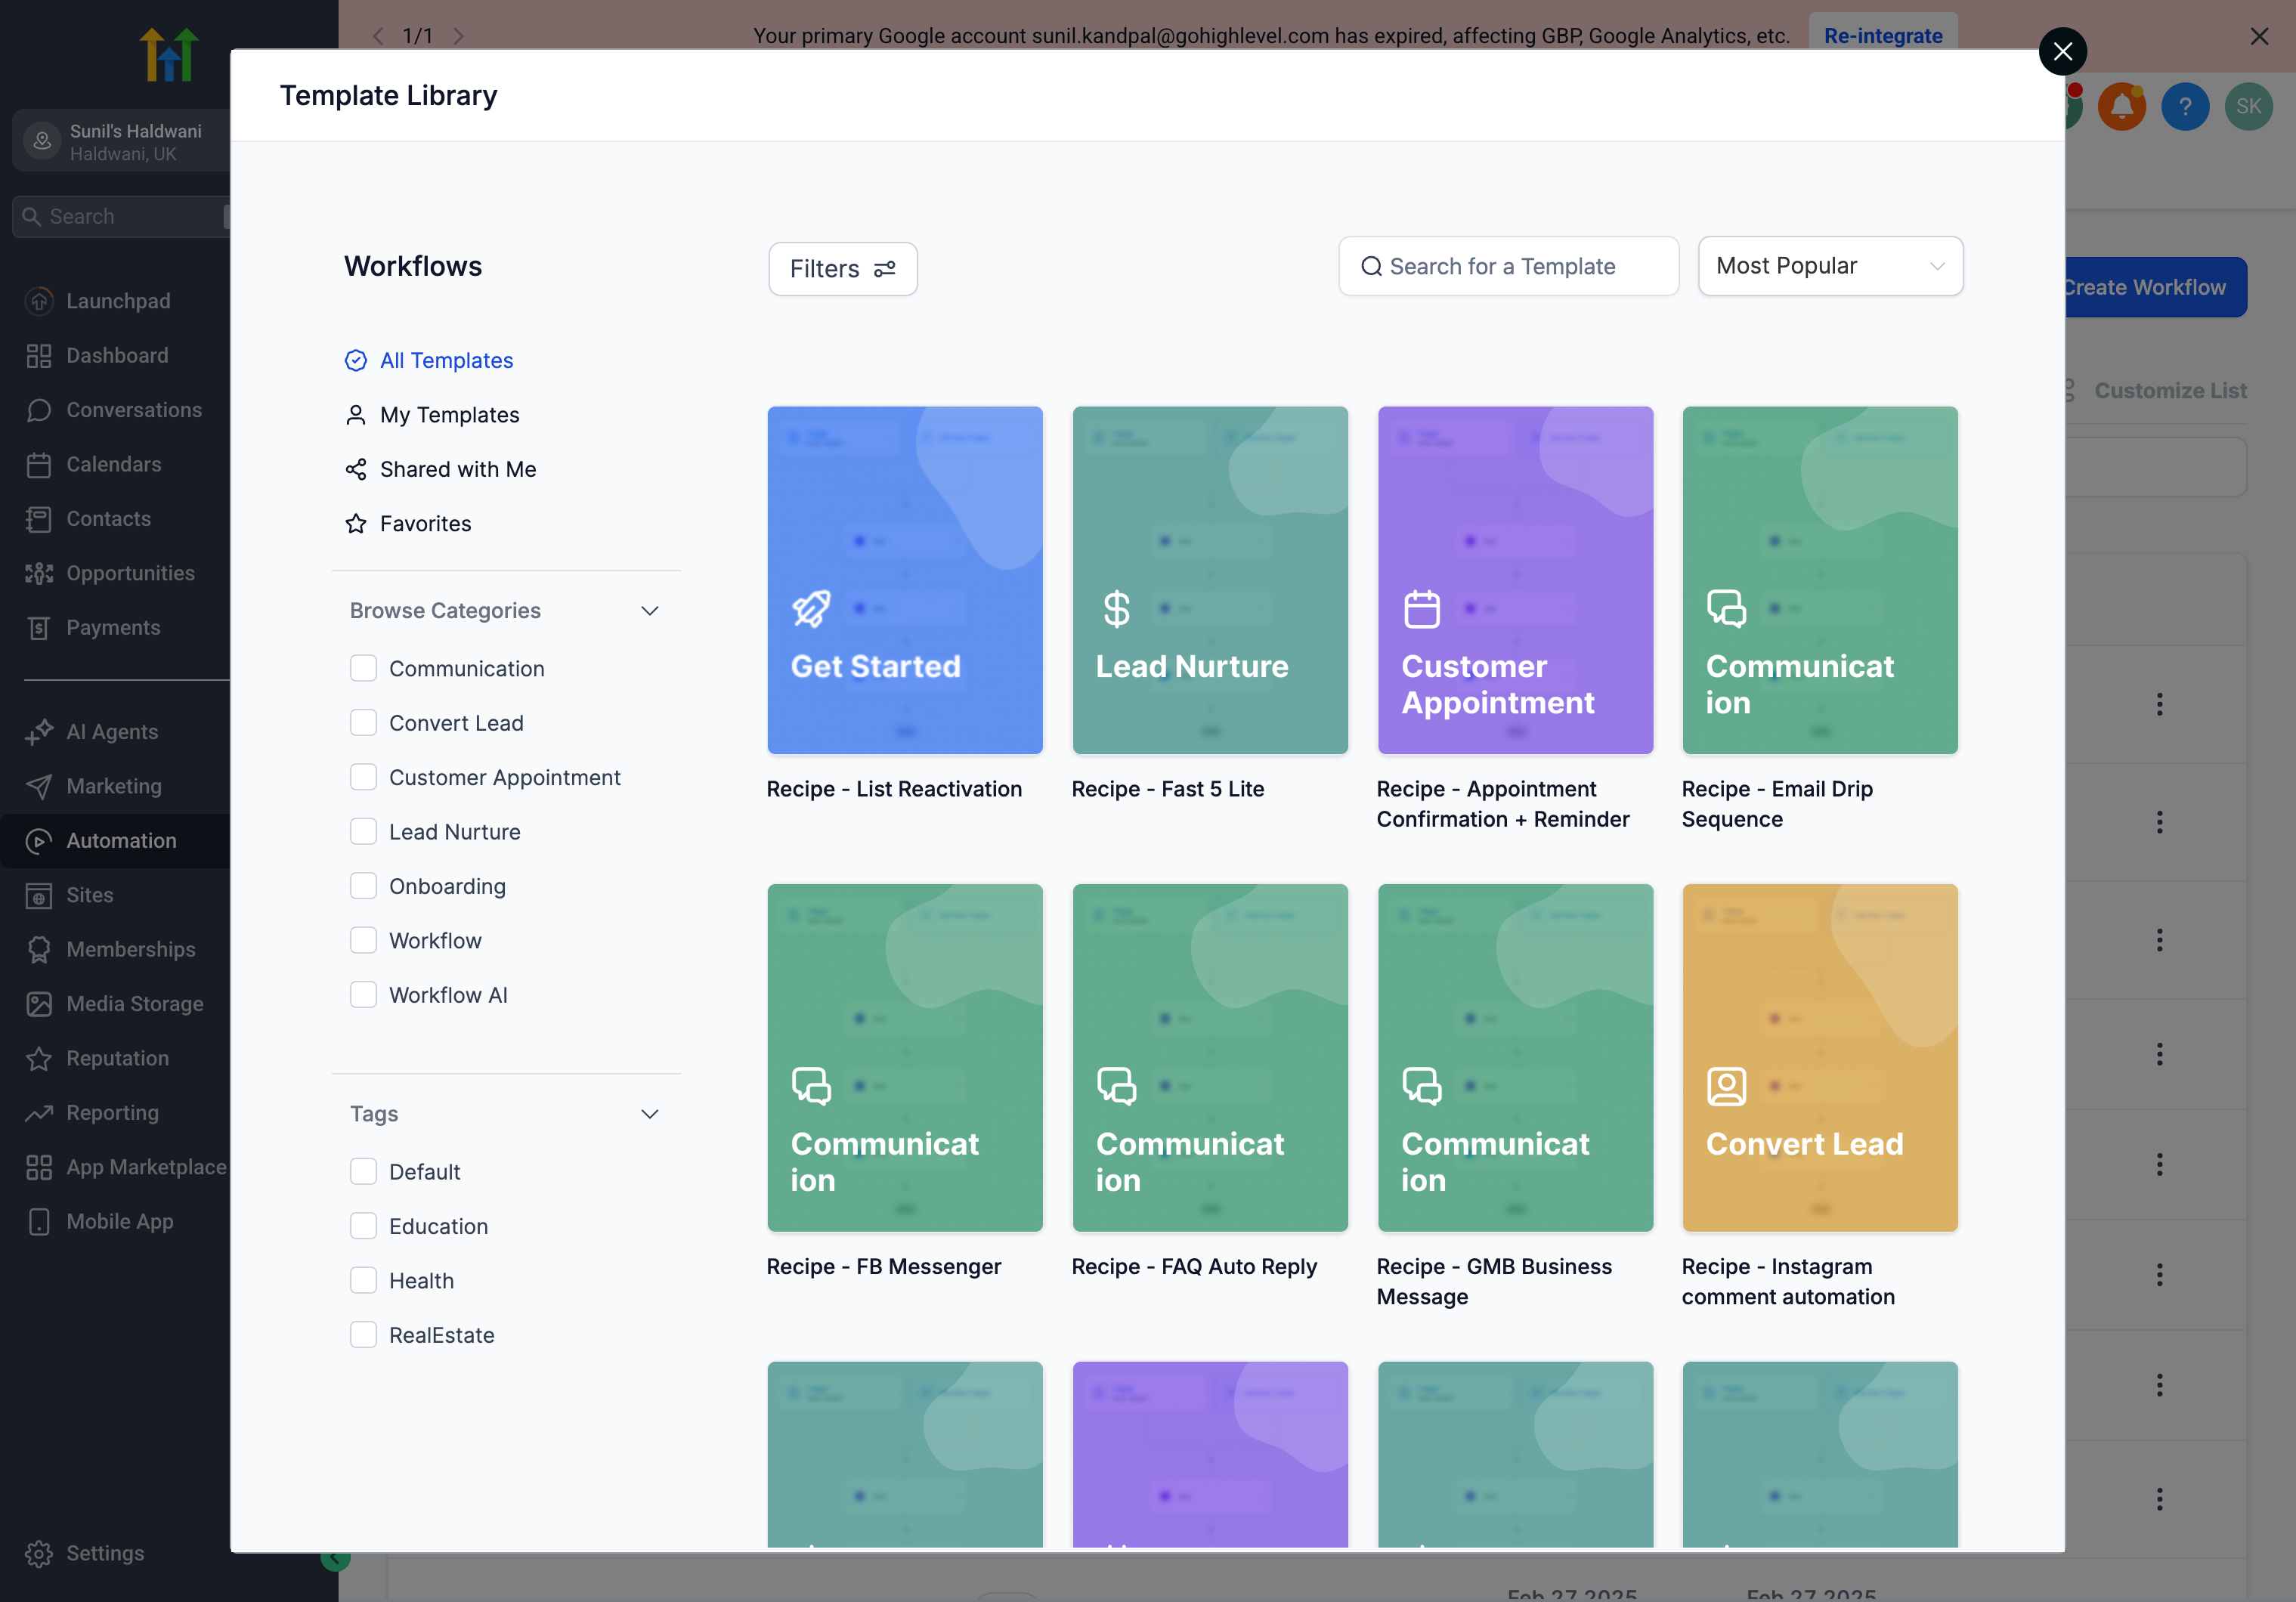Click the Conversations sidebar icon
Screen dimensions: 2296x1602
click(x=39, y=410)
